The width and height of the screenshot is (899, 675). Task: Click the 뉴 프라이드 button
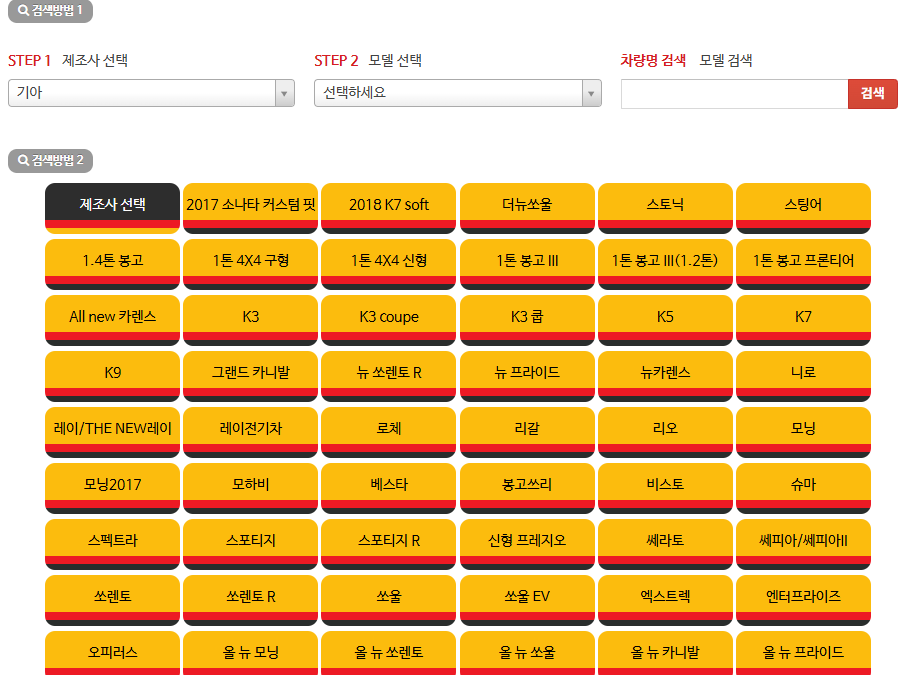tap(527, 376)
